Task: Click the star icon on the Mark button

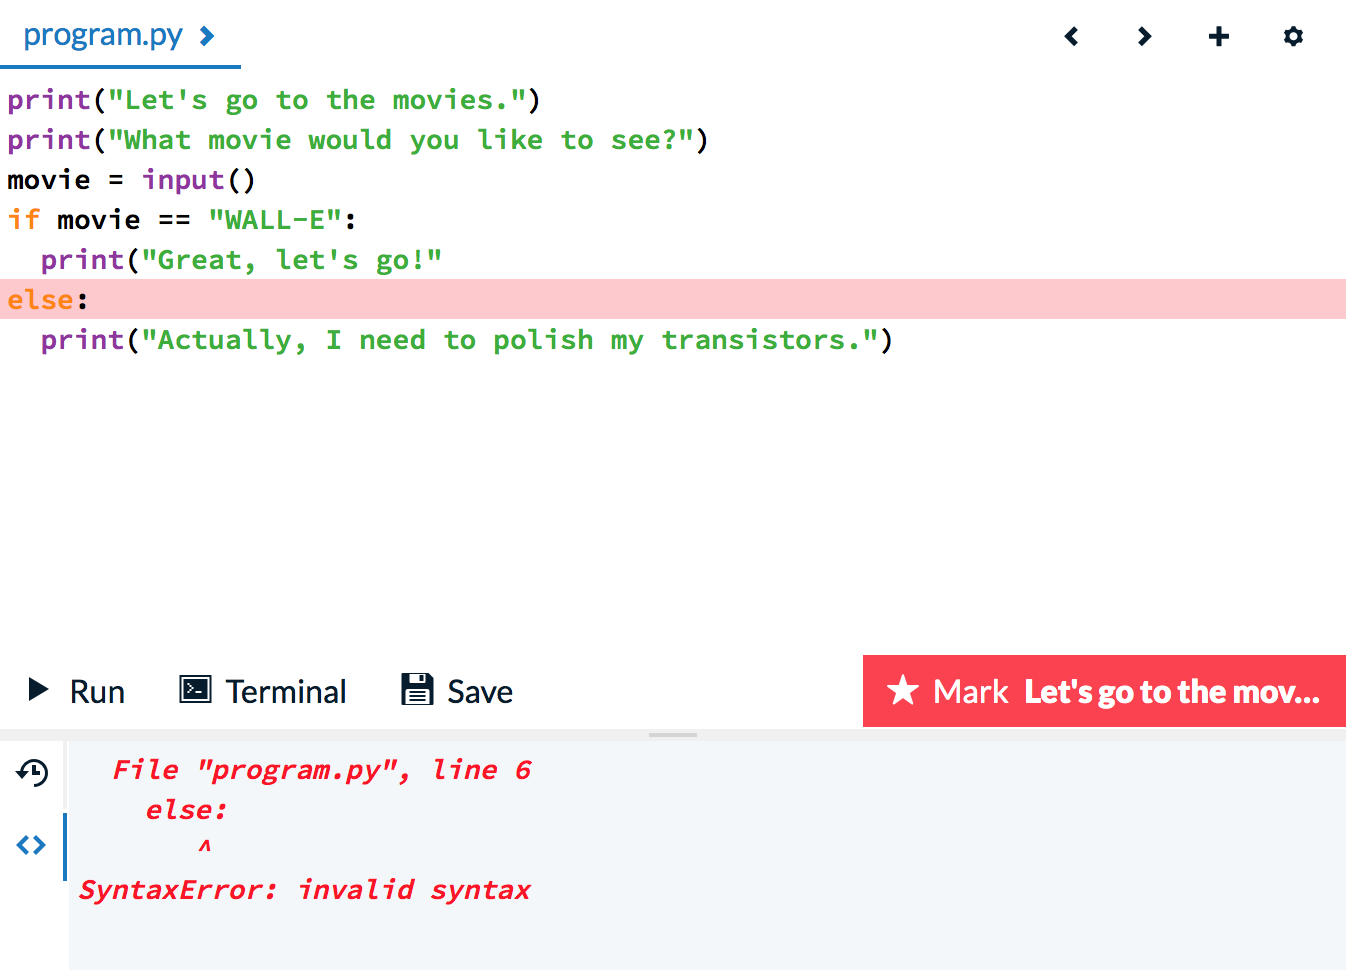Action: click(901, 690)
